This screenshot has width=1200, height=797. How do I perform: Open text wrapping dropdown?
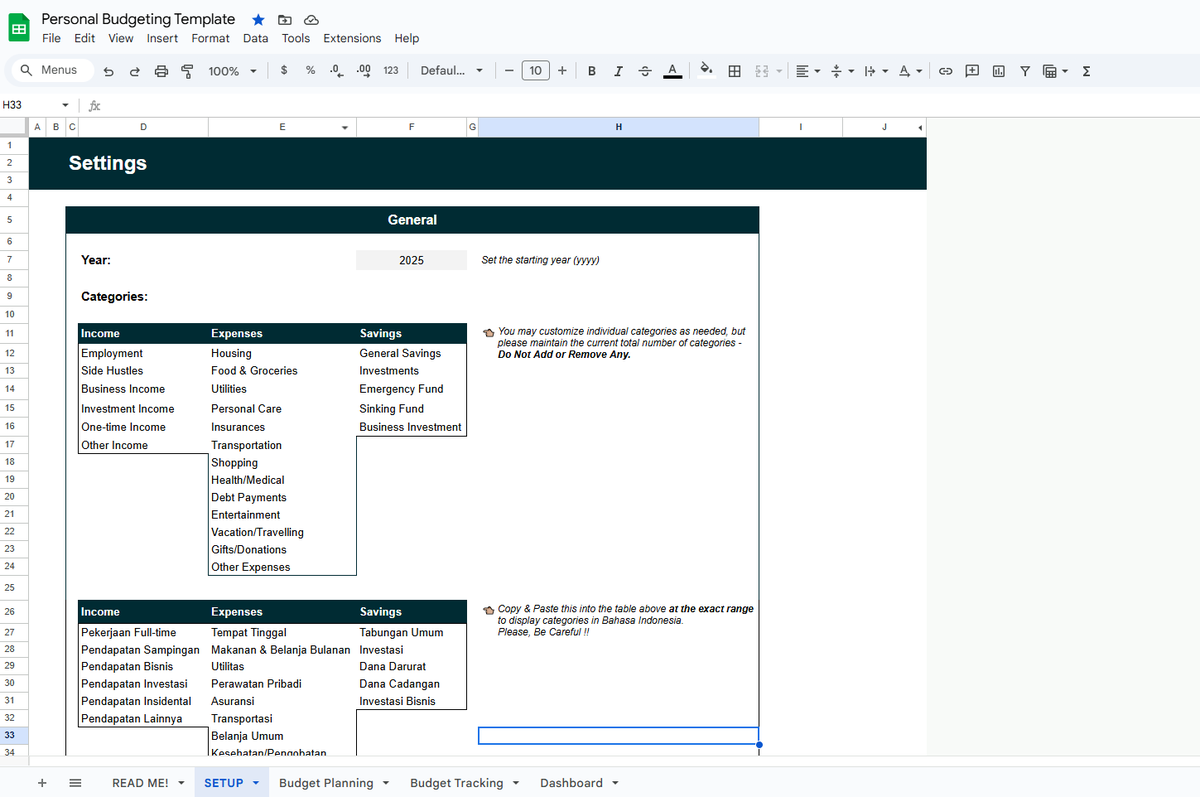point(875,71)
